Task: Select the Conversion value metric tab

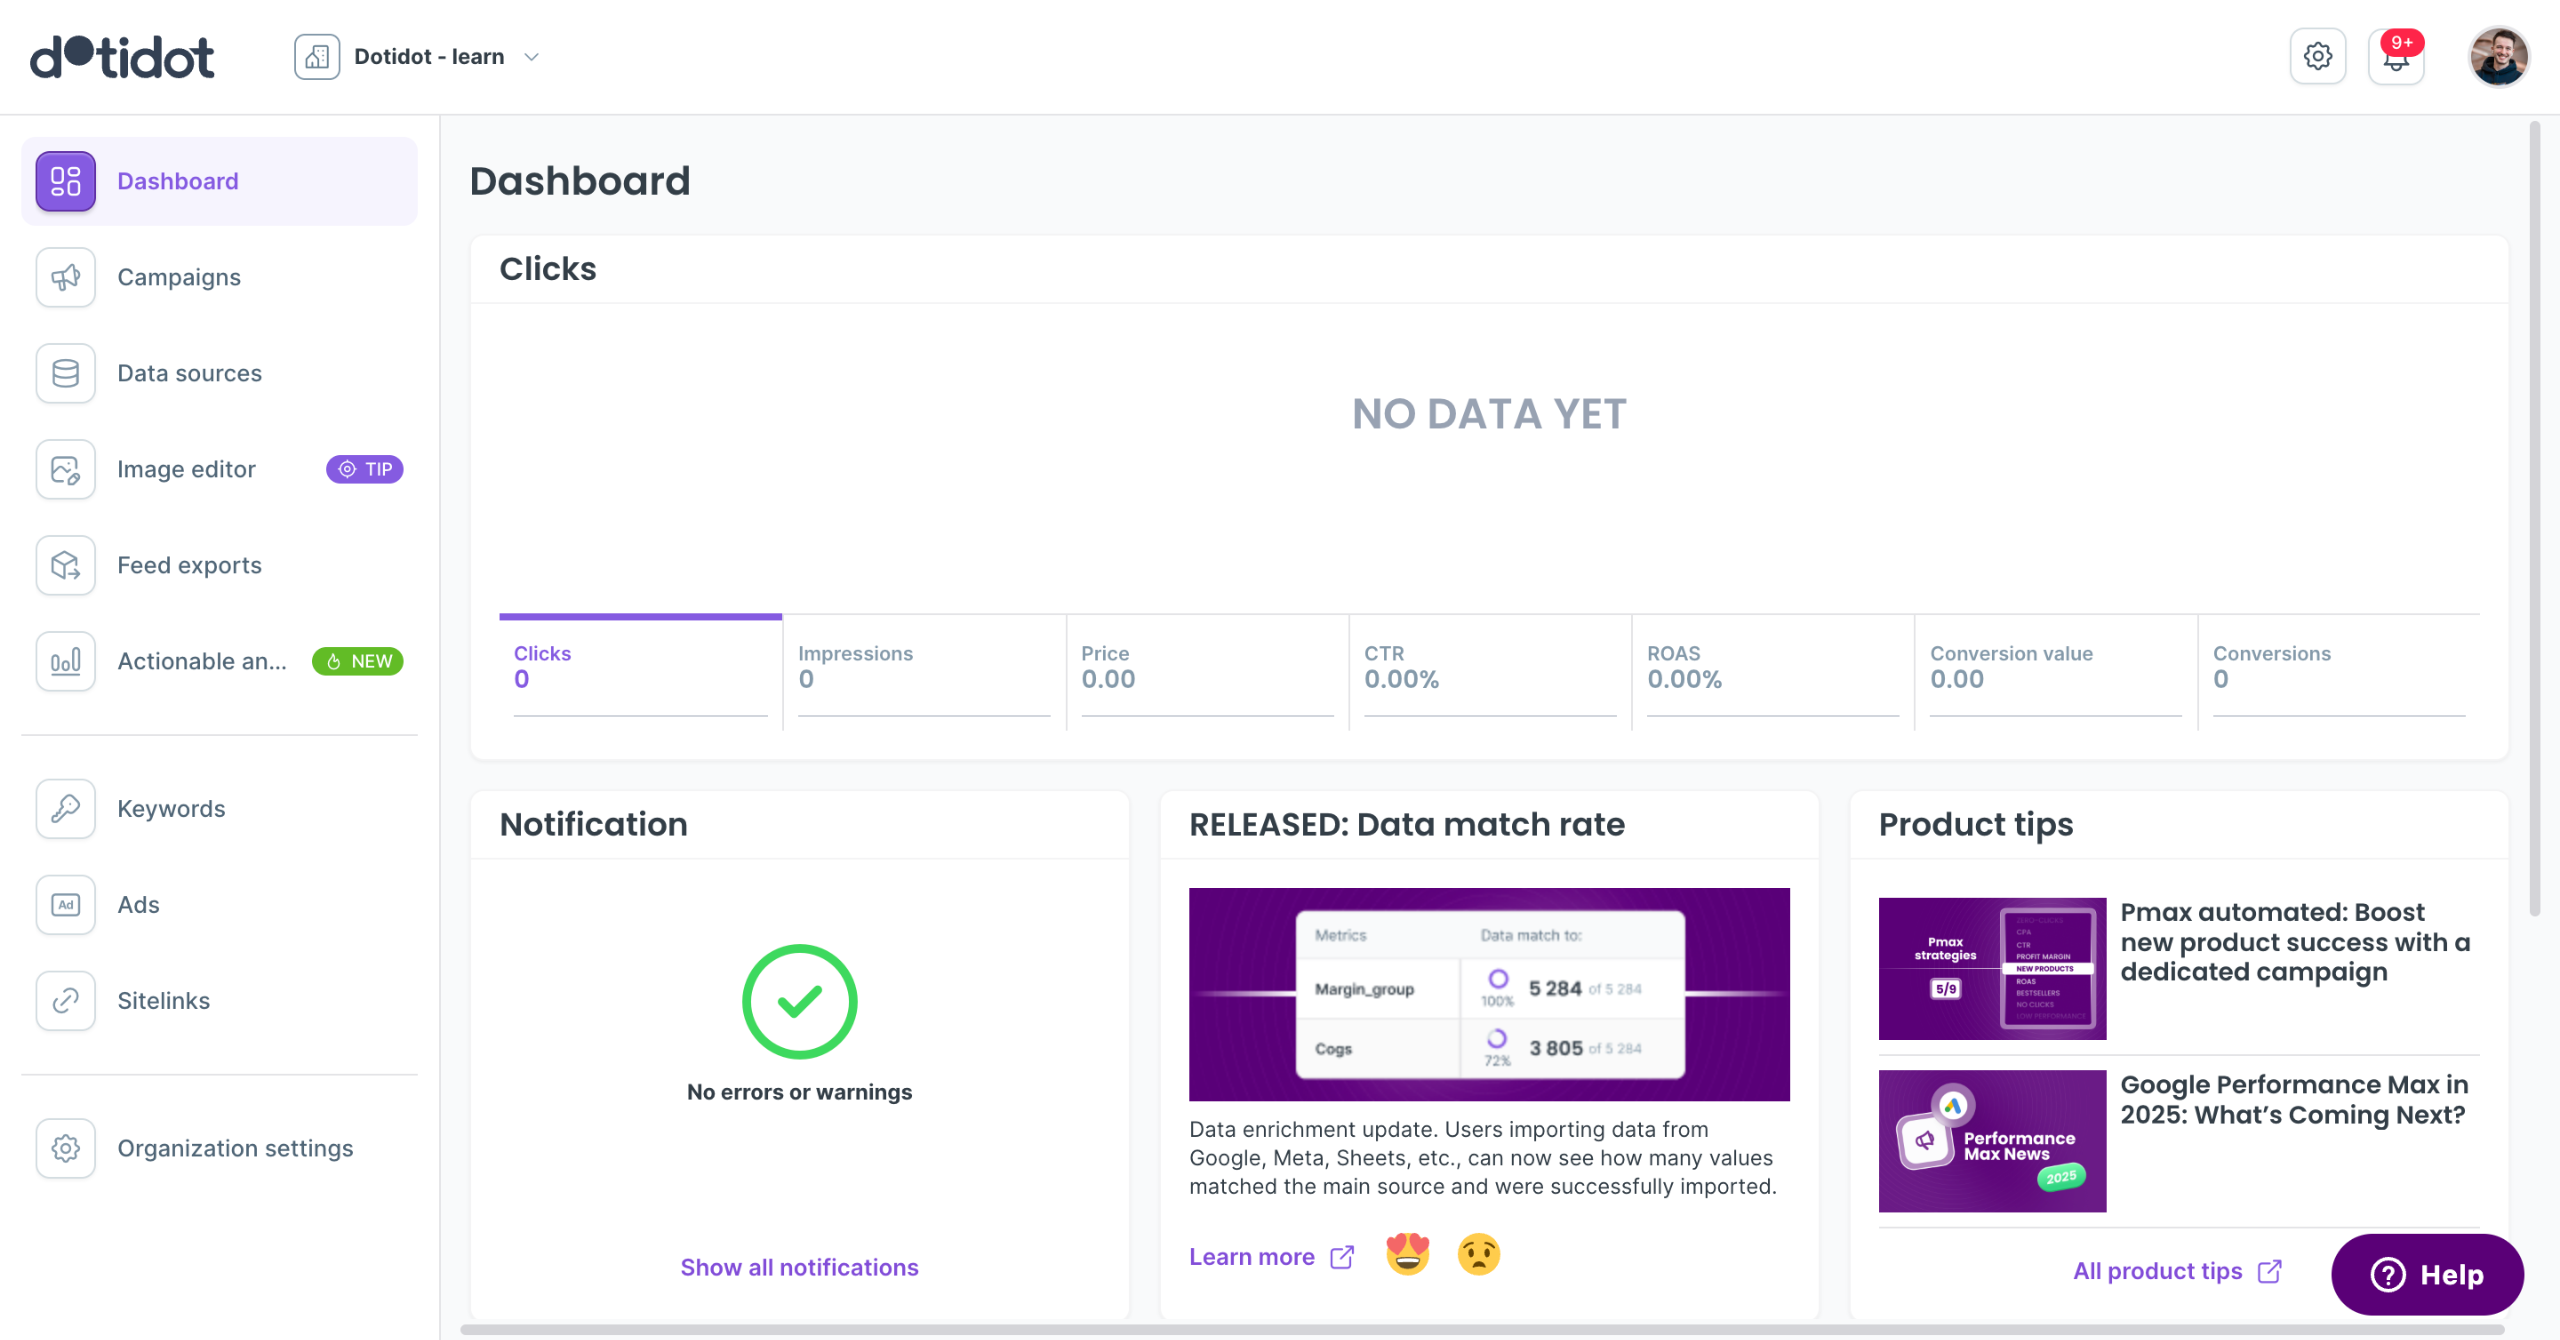Action: [2054, 668]
